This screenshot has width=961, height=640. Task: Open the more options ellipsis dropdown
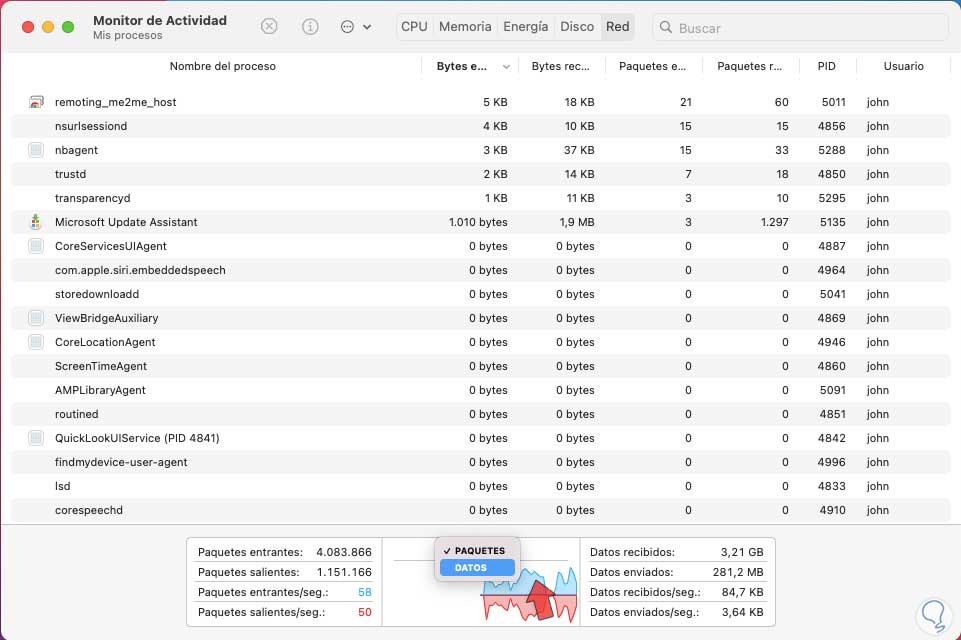point(355,27)
